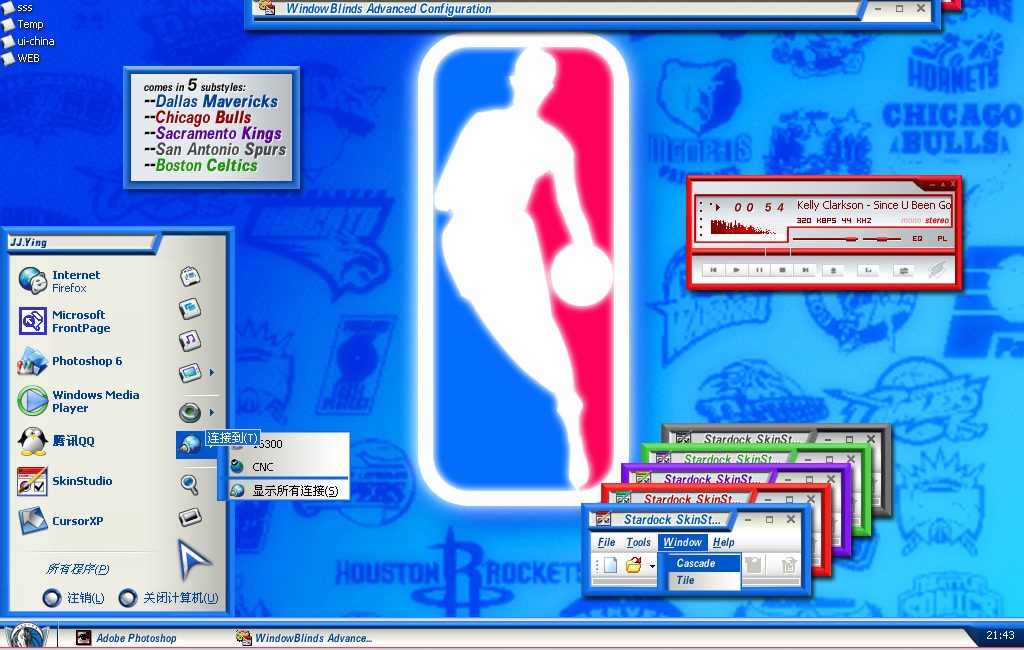Click the 注销(L) log off button
This screenshot has width=1024, height=650.
click(73, 598)
